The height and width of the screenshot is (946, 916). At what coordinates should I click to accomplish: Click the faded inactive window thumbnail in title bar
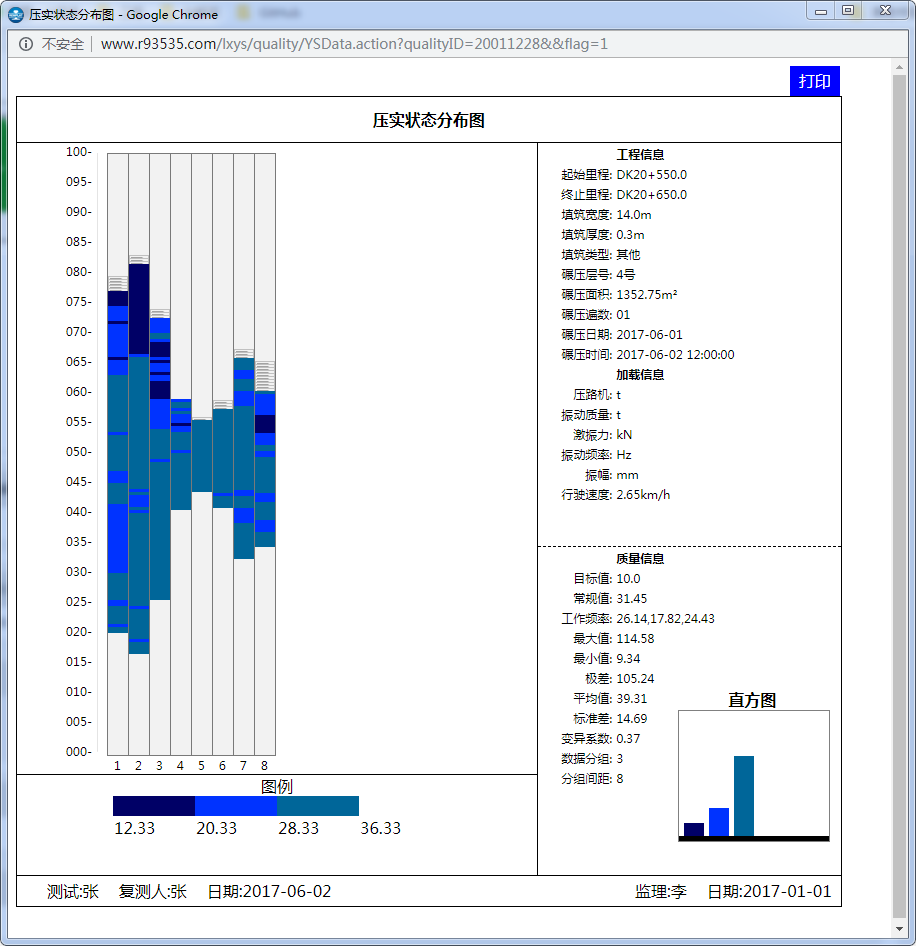click(268, 14)
